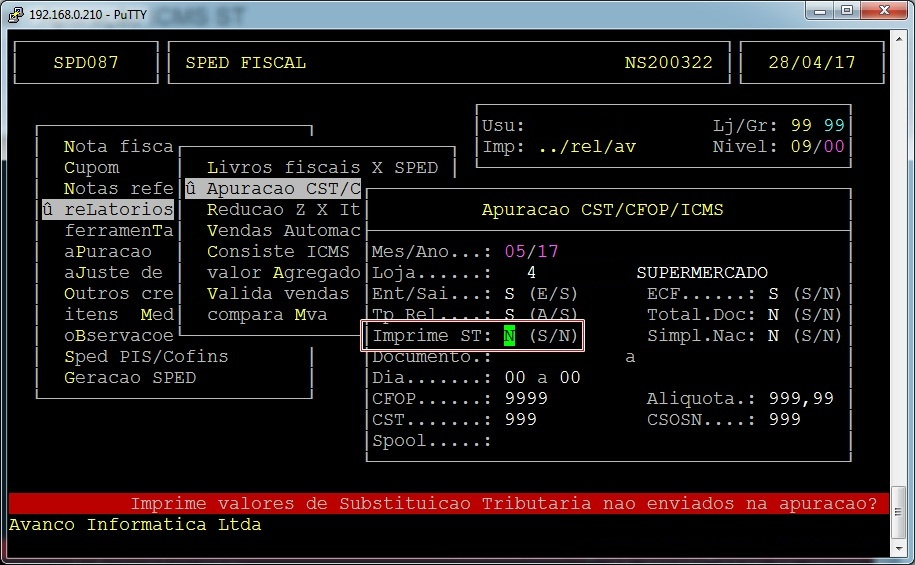Click the CFOP field value 9999
The height and width of the screenshot is (565, 915).
[524, 399]
